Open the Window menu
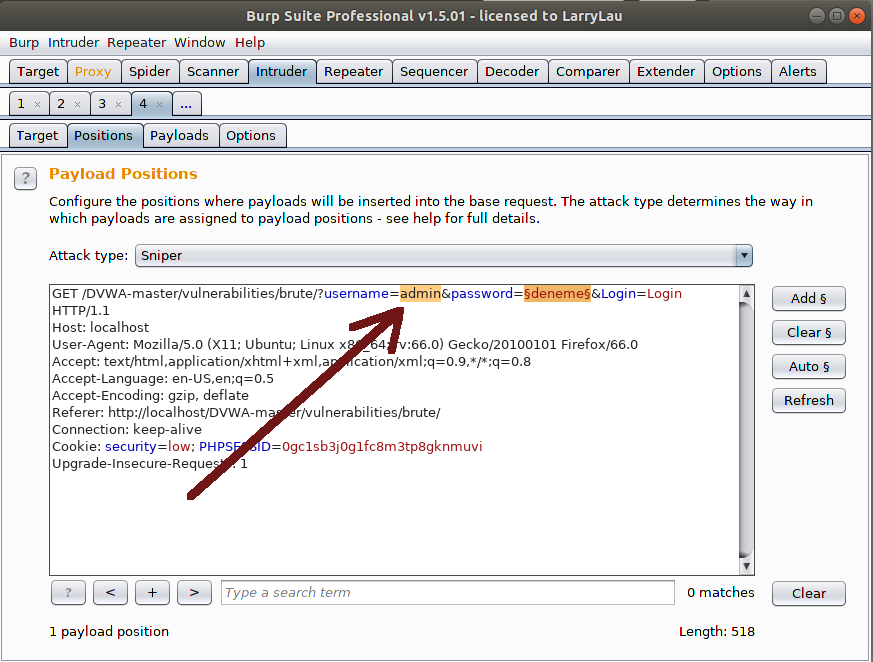The height and width of the screenshot is (662, 873). pyautogui.click(x=199, y=43)
